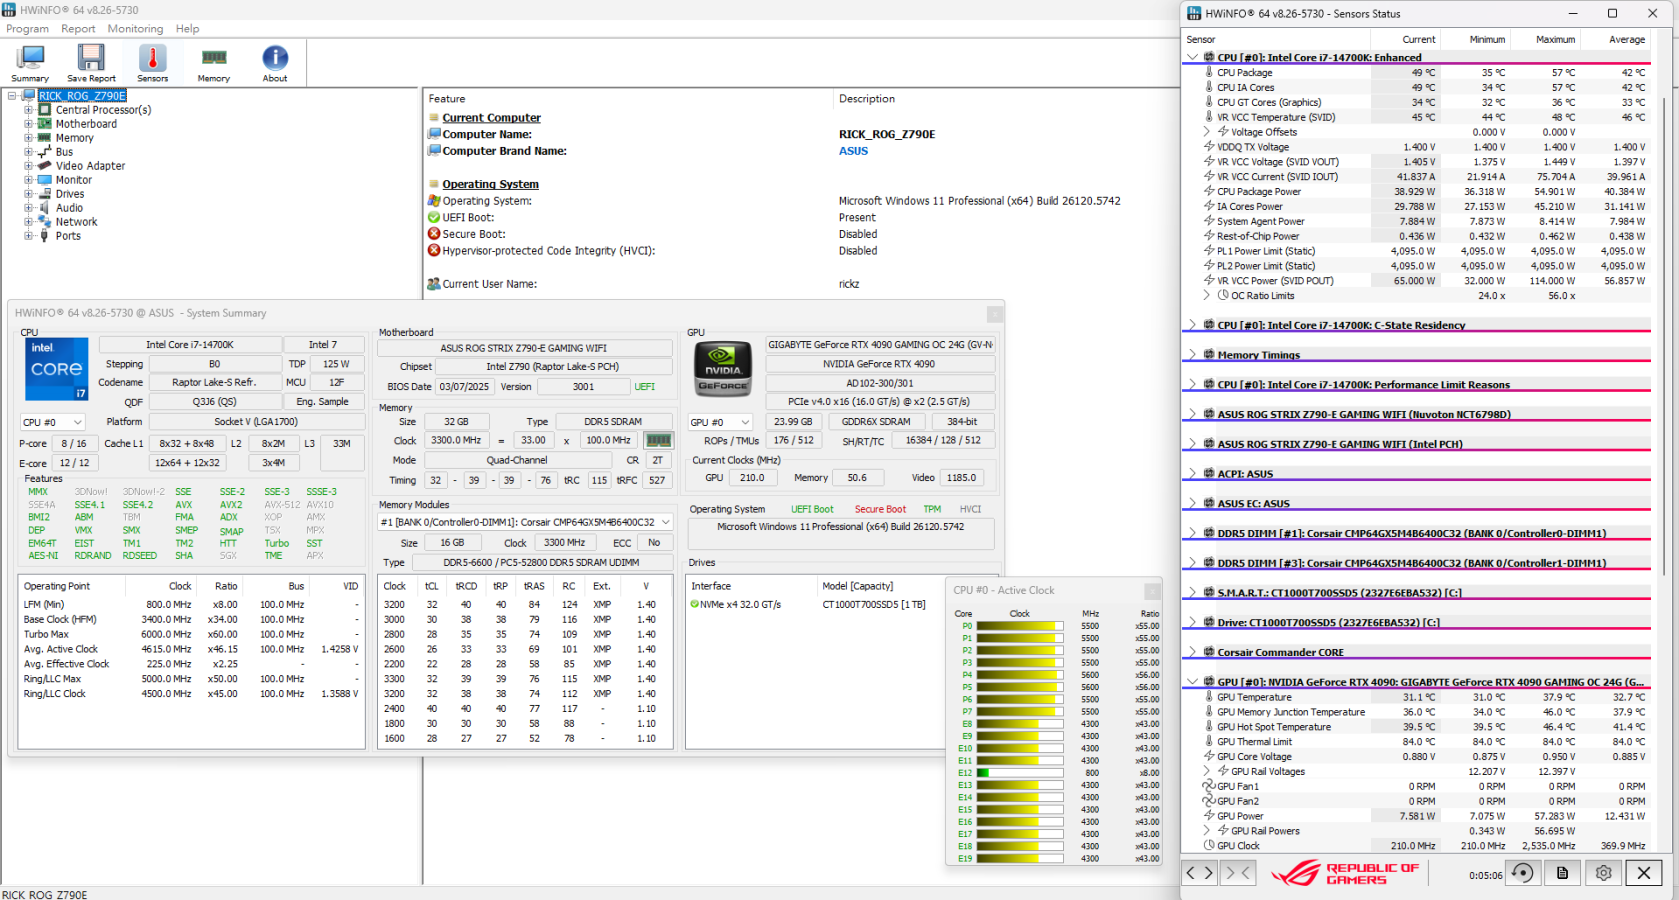Open the GPU #0 selection dropdown
The image size is (1679, 900).
(x=720, y=422)
